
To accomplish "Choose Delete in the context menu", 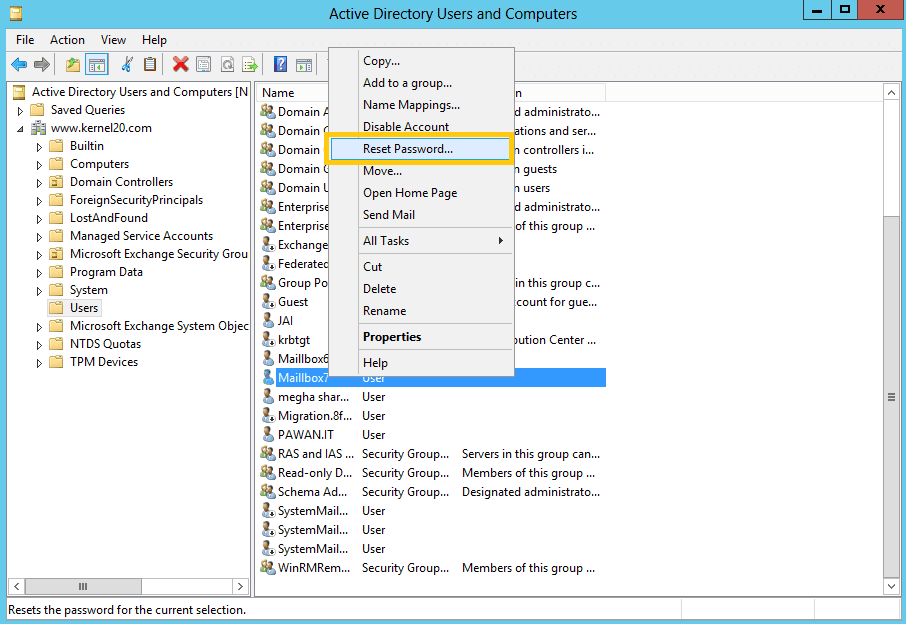I will click(x=421, y=289).
